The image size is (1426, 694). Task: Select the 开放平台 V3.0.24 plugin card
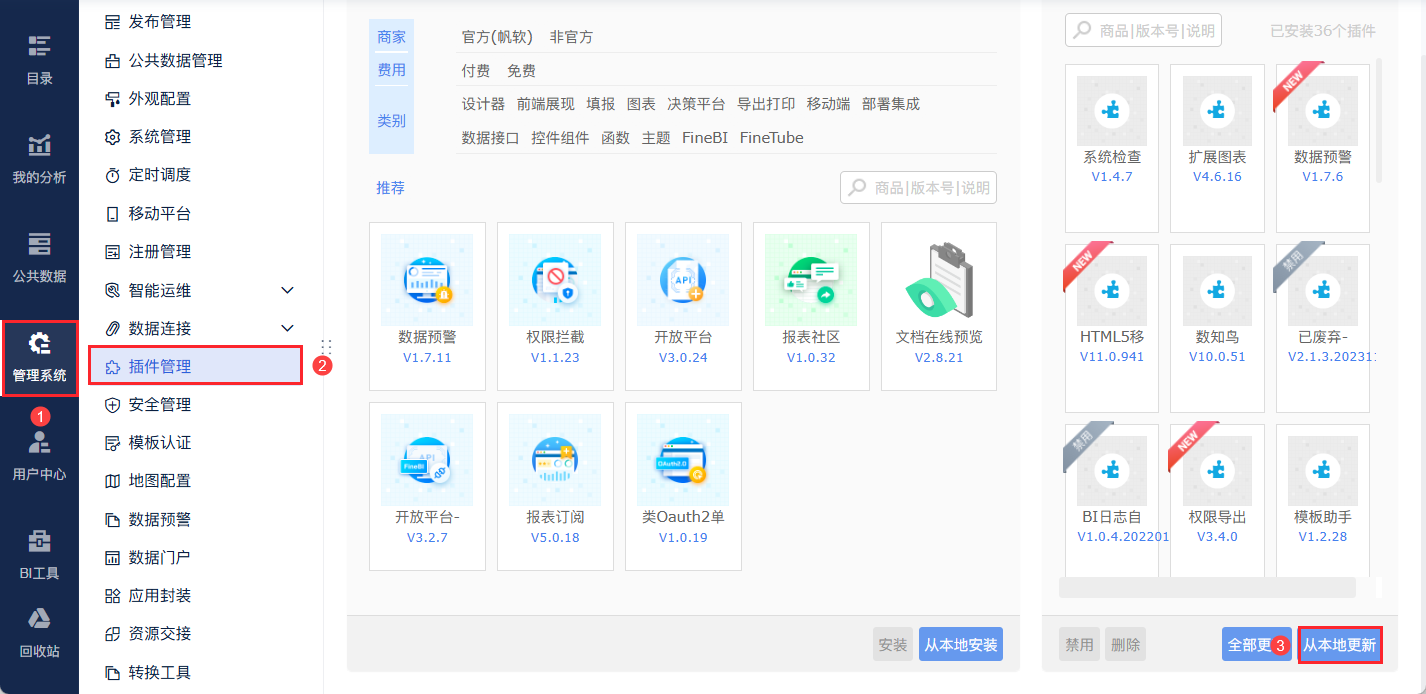pos(683,306)
